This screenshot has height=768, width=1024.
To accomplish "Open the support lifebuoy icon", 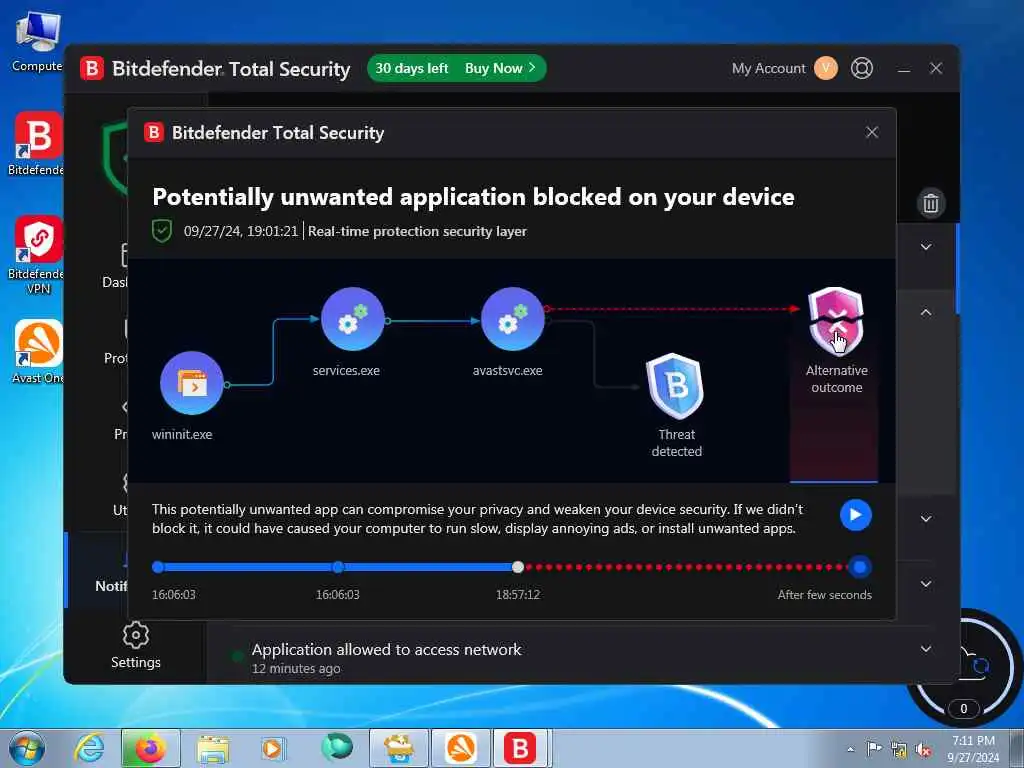I will pos(862,69).
